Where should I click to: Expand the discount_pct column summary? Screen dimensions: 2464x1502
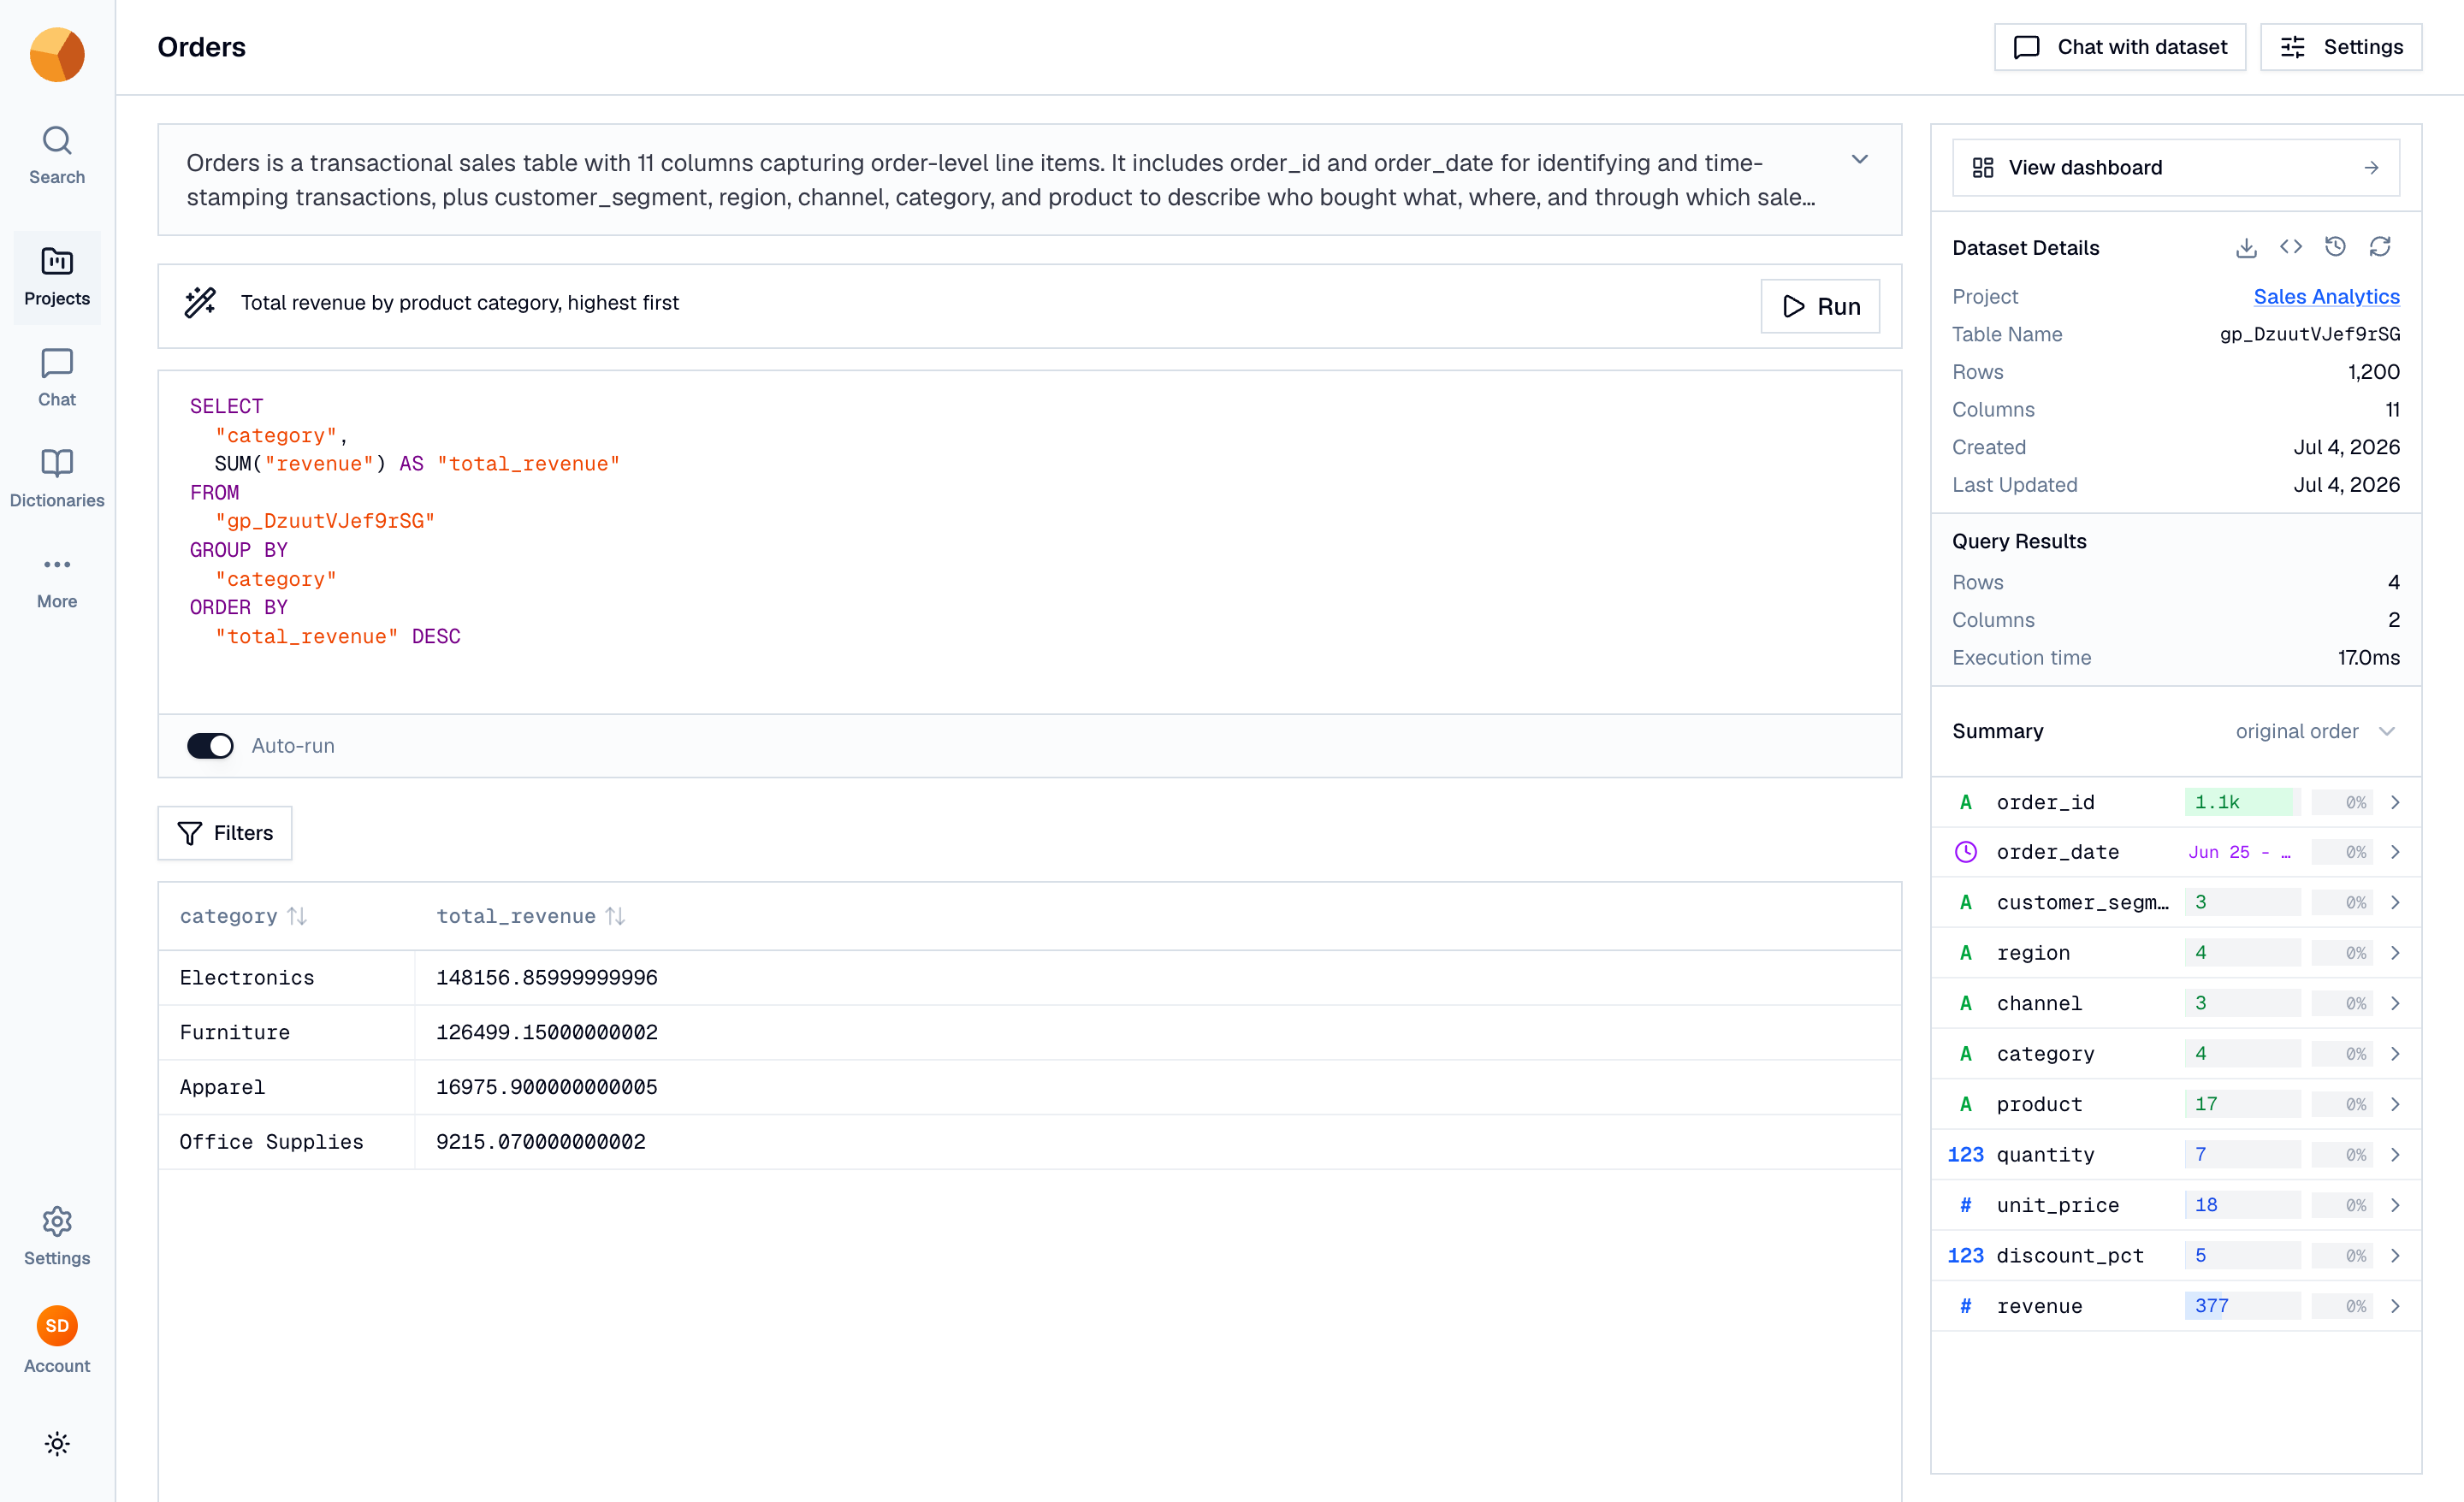[x=2395, y=1256]
